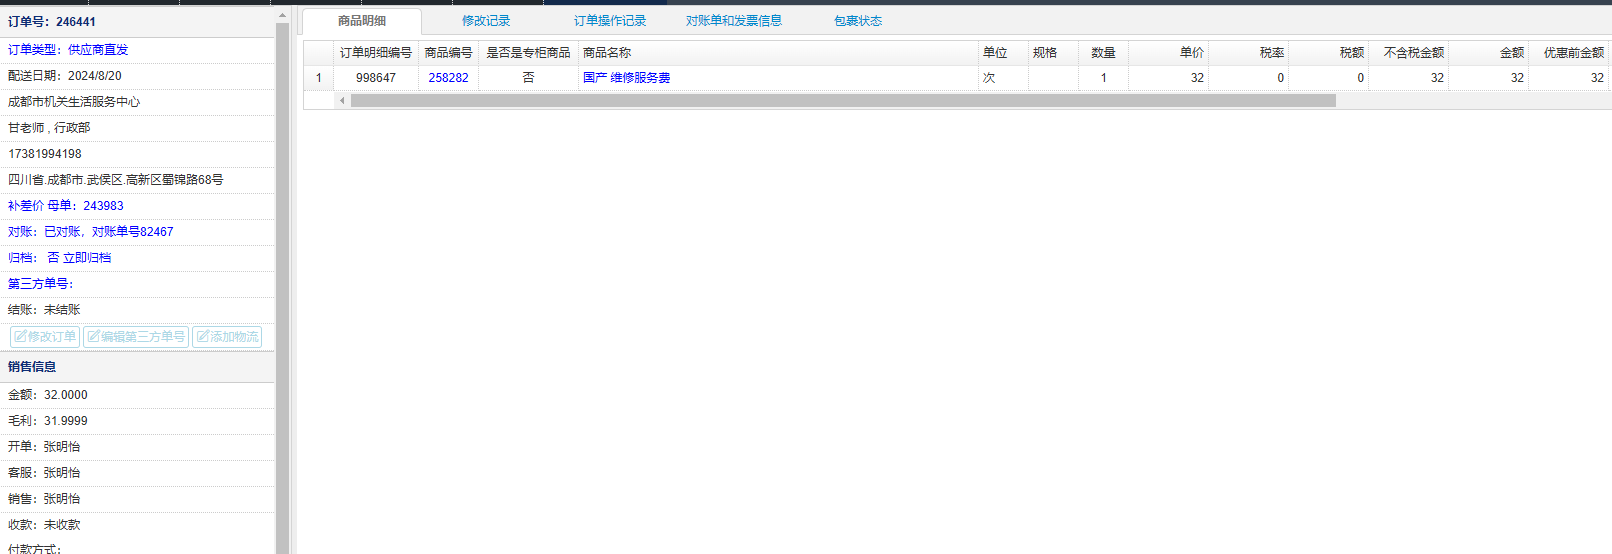The height and width of the screenshot is (554, 1612).
Task: Click the 编辑第三方单号 button
Action: [x=136, y=337]
